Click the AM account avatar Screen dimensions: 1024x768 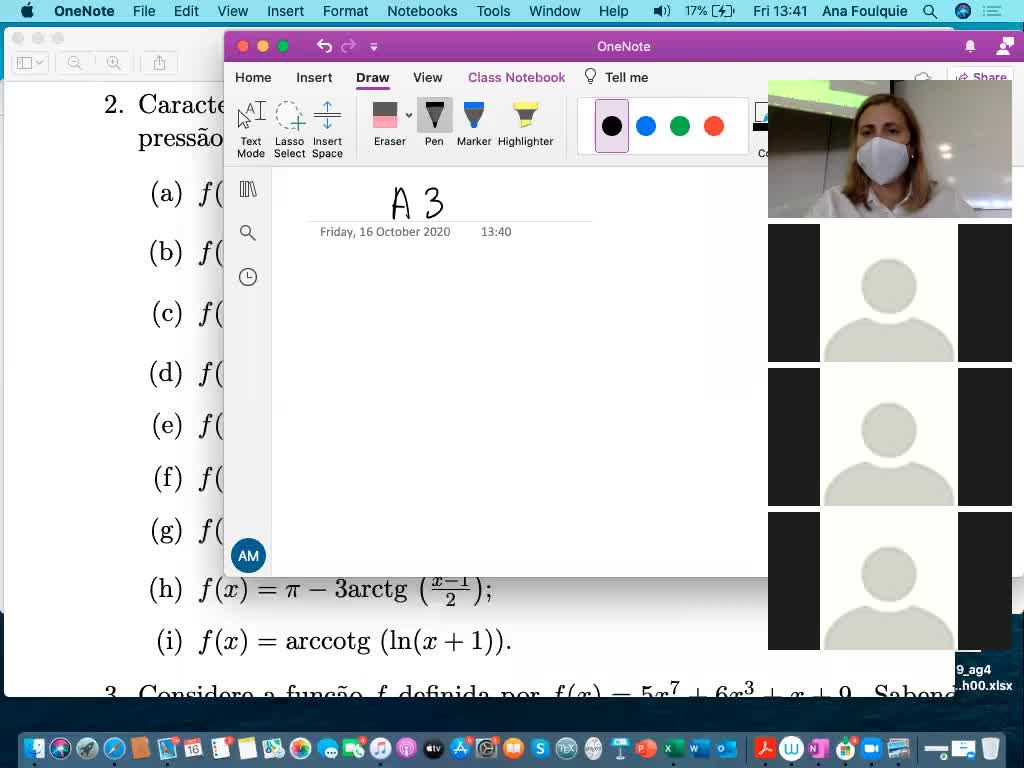(x=248, y=556)
